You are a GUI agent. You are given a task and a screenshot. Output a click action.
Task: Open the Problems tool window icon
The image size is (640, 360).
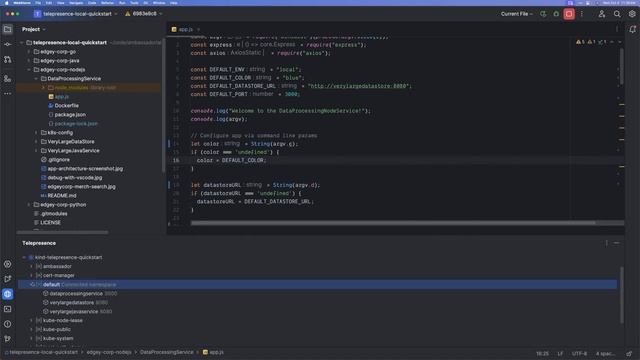pos(7,324)
